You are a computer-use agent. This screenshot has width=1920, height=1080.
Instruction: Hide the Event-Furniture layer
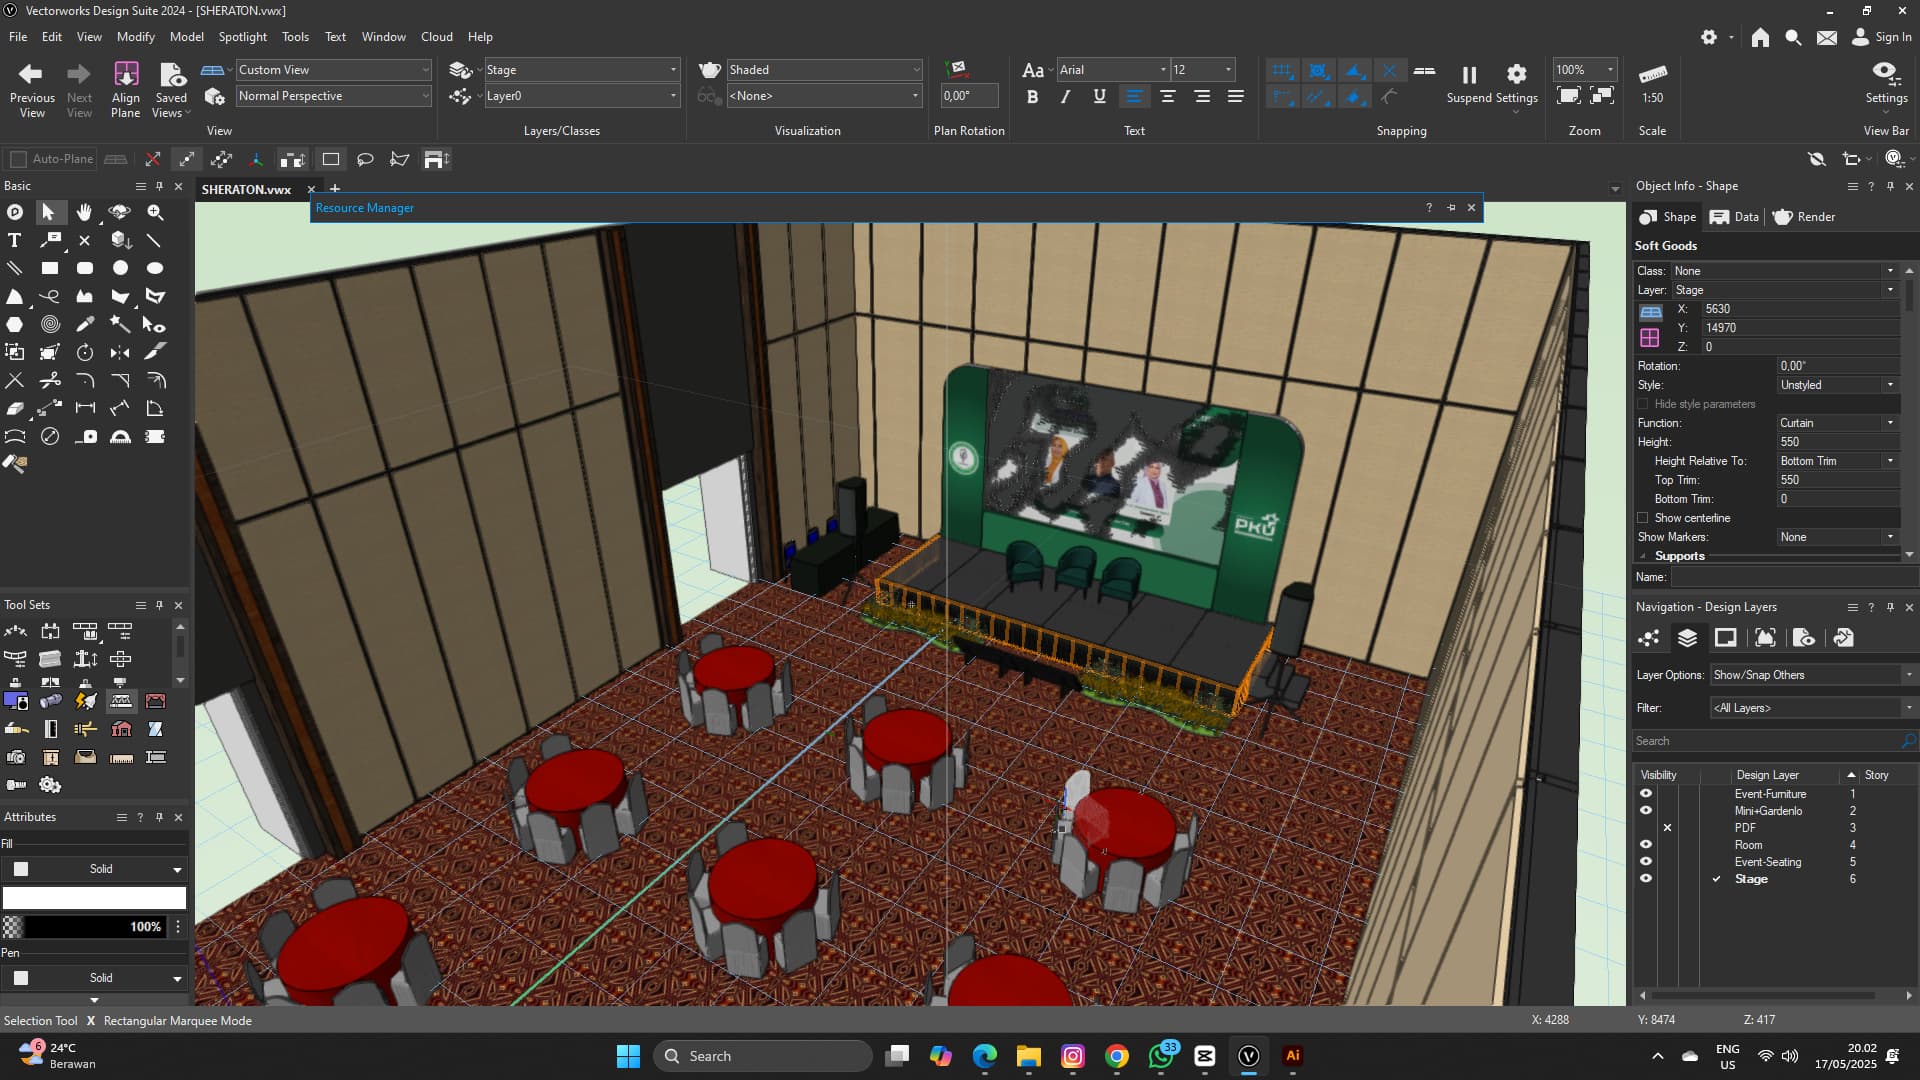(x=1647, y=793)
